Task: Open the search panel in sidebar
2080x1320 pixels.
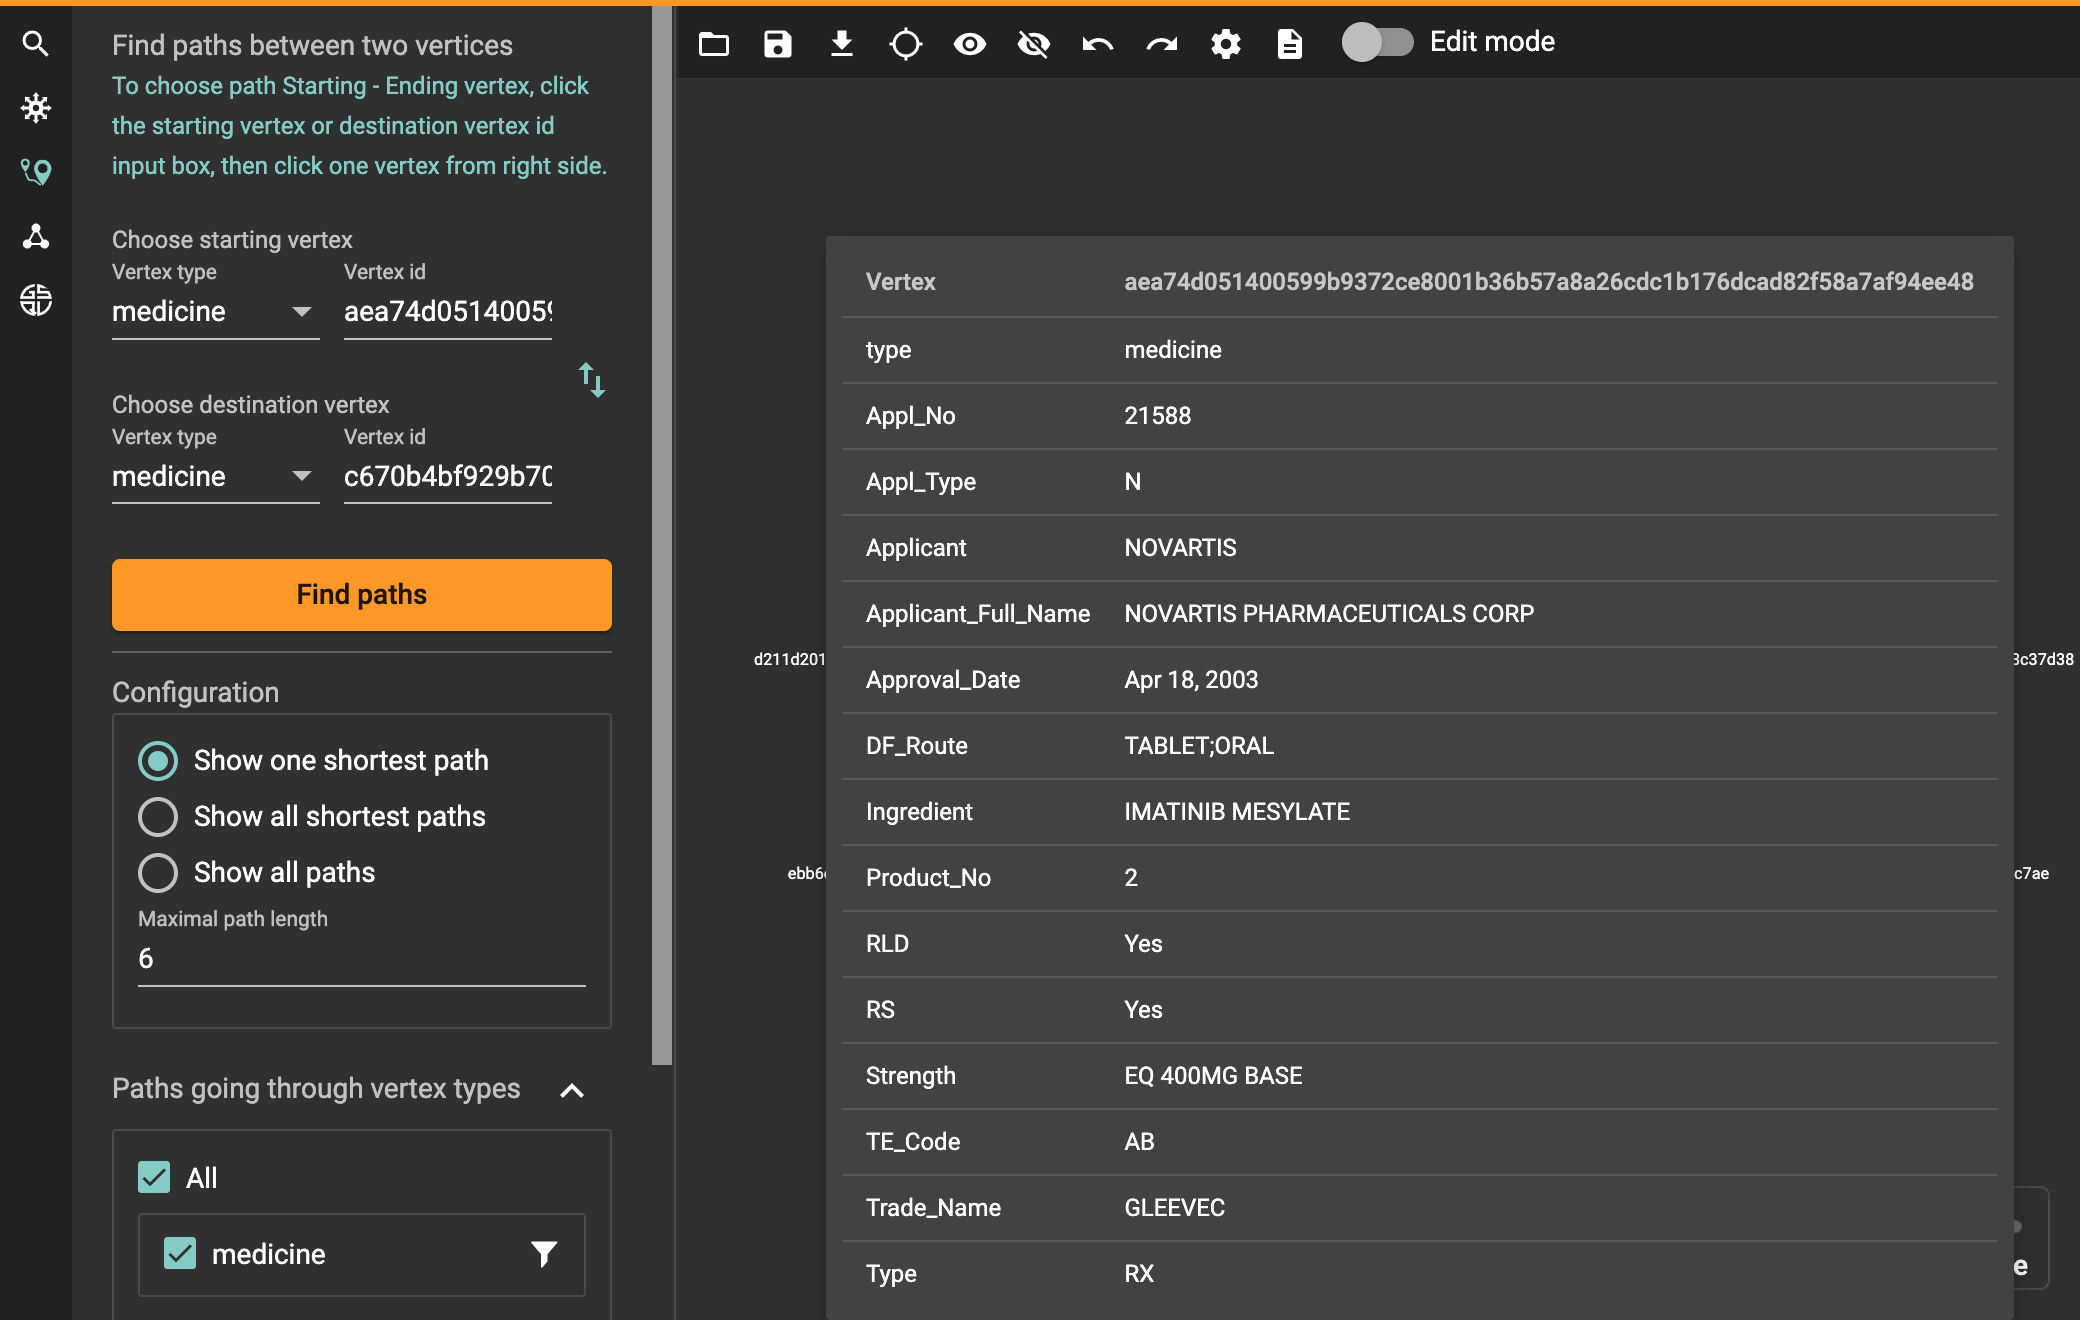Action: [x=36, y=44]
